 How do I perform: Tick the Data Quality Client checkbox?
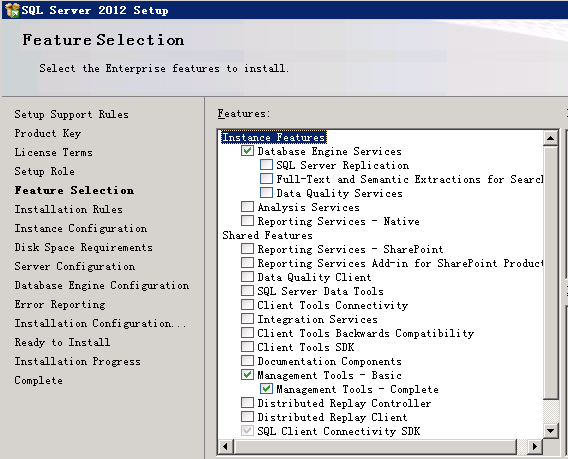tap(247, 277)
